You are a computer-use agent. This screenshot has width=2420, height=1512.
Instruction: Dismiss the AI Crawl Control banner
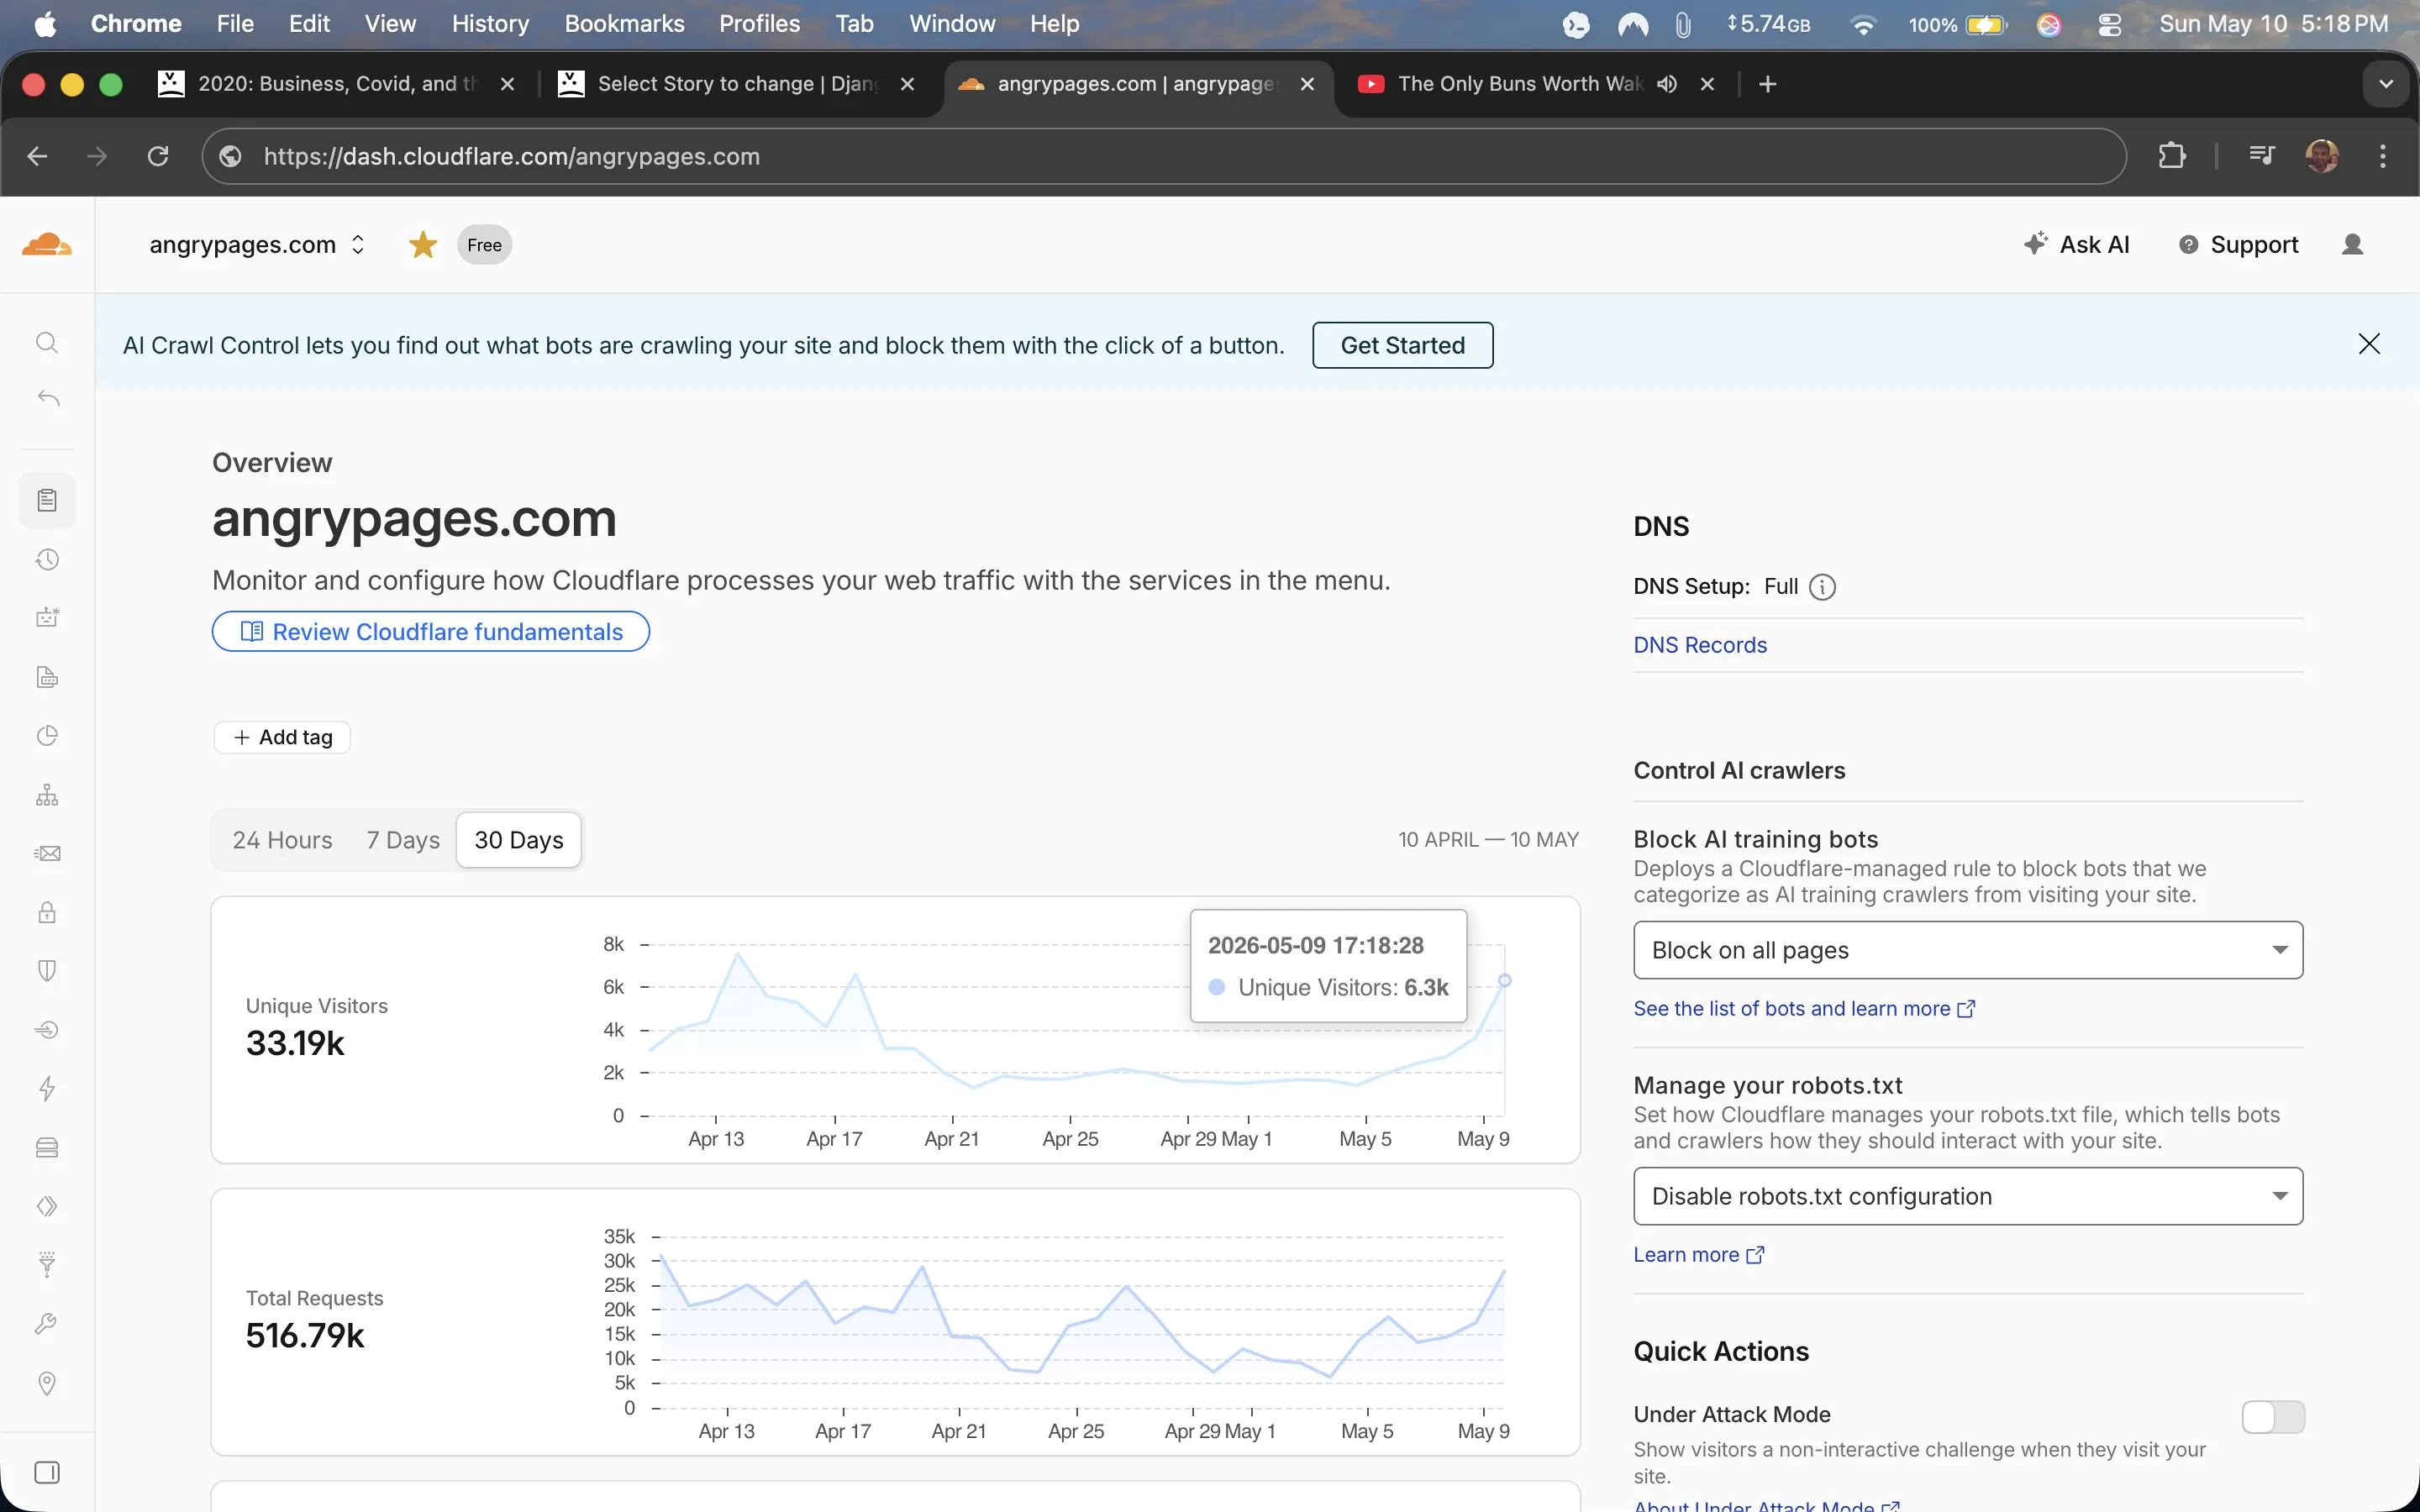pyautogui.click(x=2369, y=344)
